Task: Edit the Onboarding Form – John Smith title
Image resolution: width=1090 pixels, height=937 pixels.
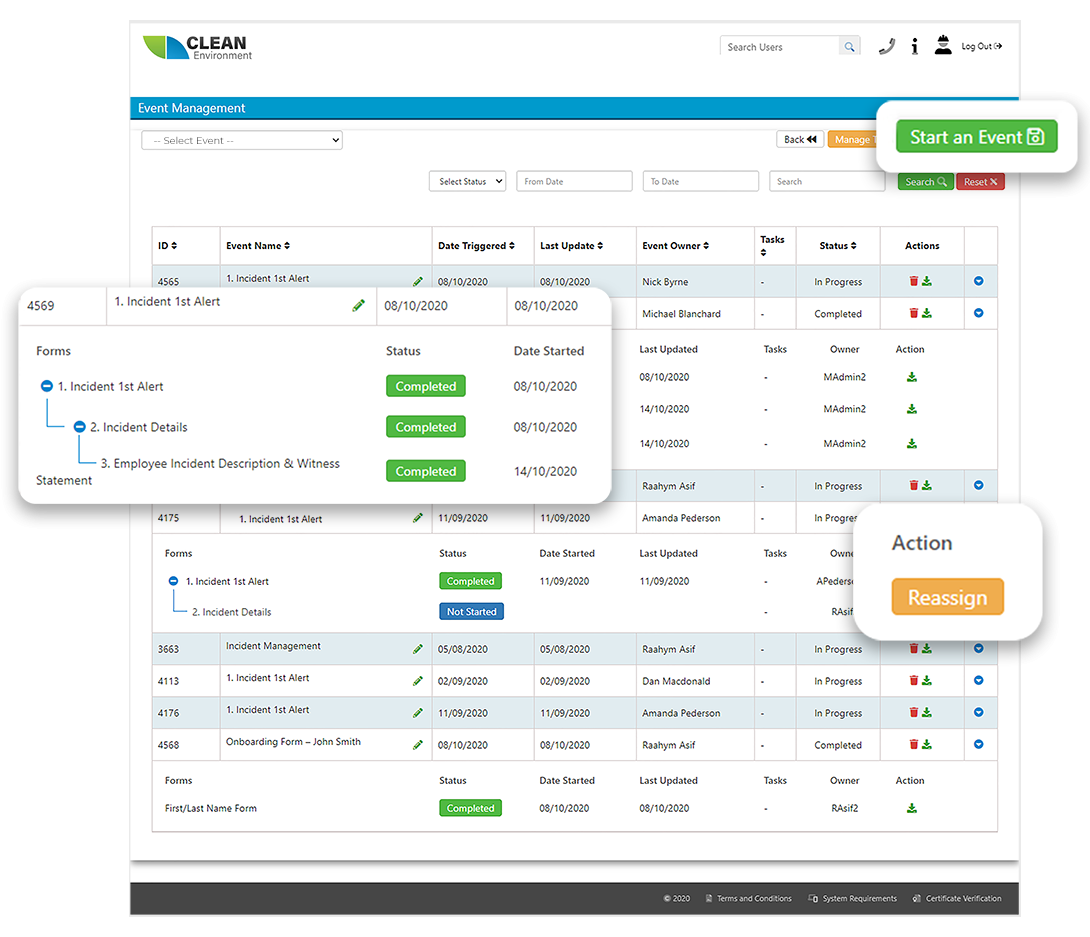Action: (417, 745)
